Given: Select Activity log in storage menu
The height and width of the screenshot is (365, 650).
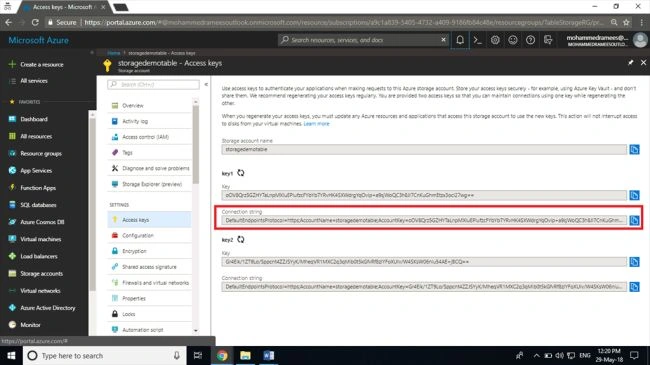Looking at the screenshot, I should click(149, 121).
